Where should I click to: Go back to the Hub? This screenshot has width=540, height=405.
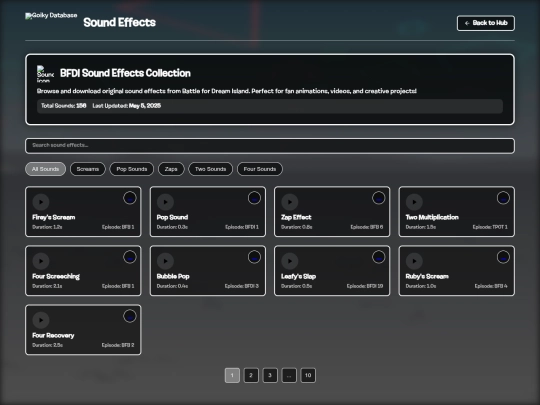tap(486, 23)
